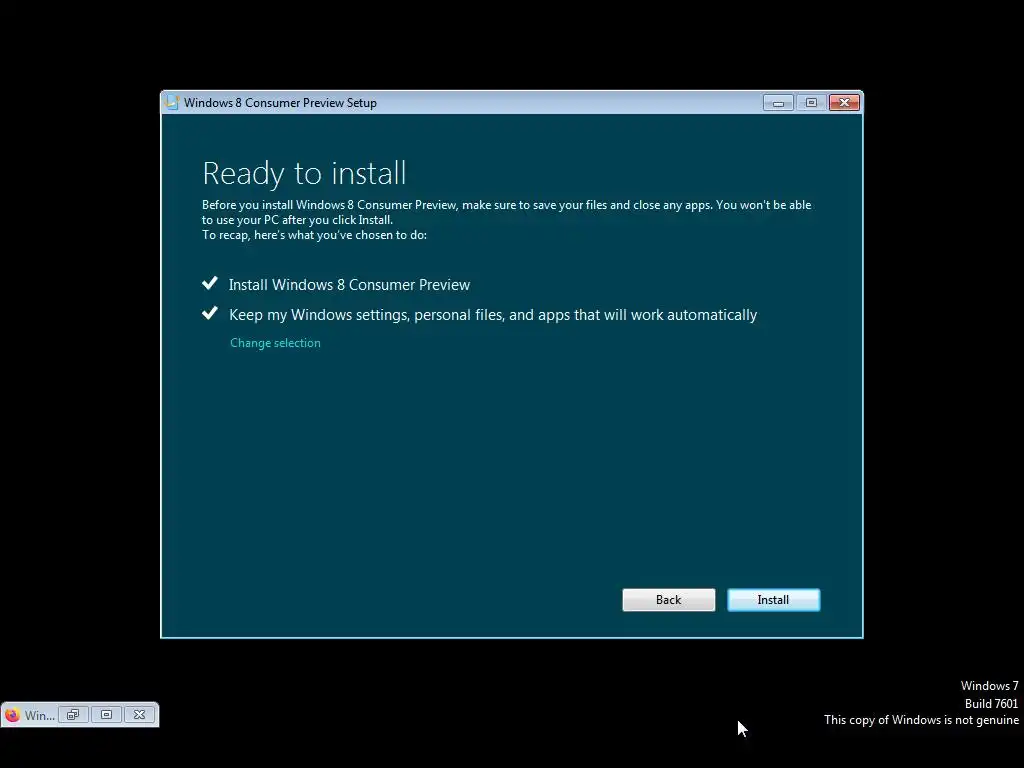The height and width of the screenshot is (768, 1024).
Task: Click 'Install Windows 8 Consumer Preview' text
Action: (x=349, y=285)
